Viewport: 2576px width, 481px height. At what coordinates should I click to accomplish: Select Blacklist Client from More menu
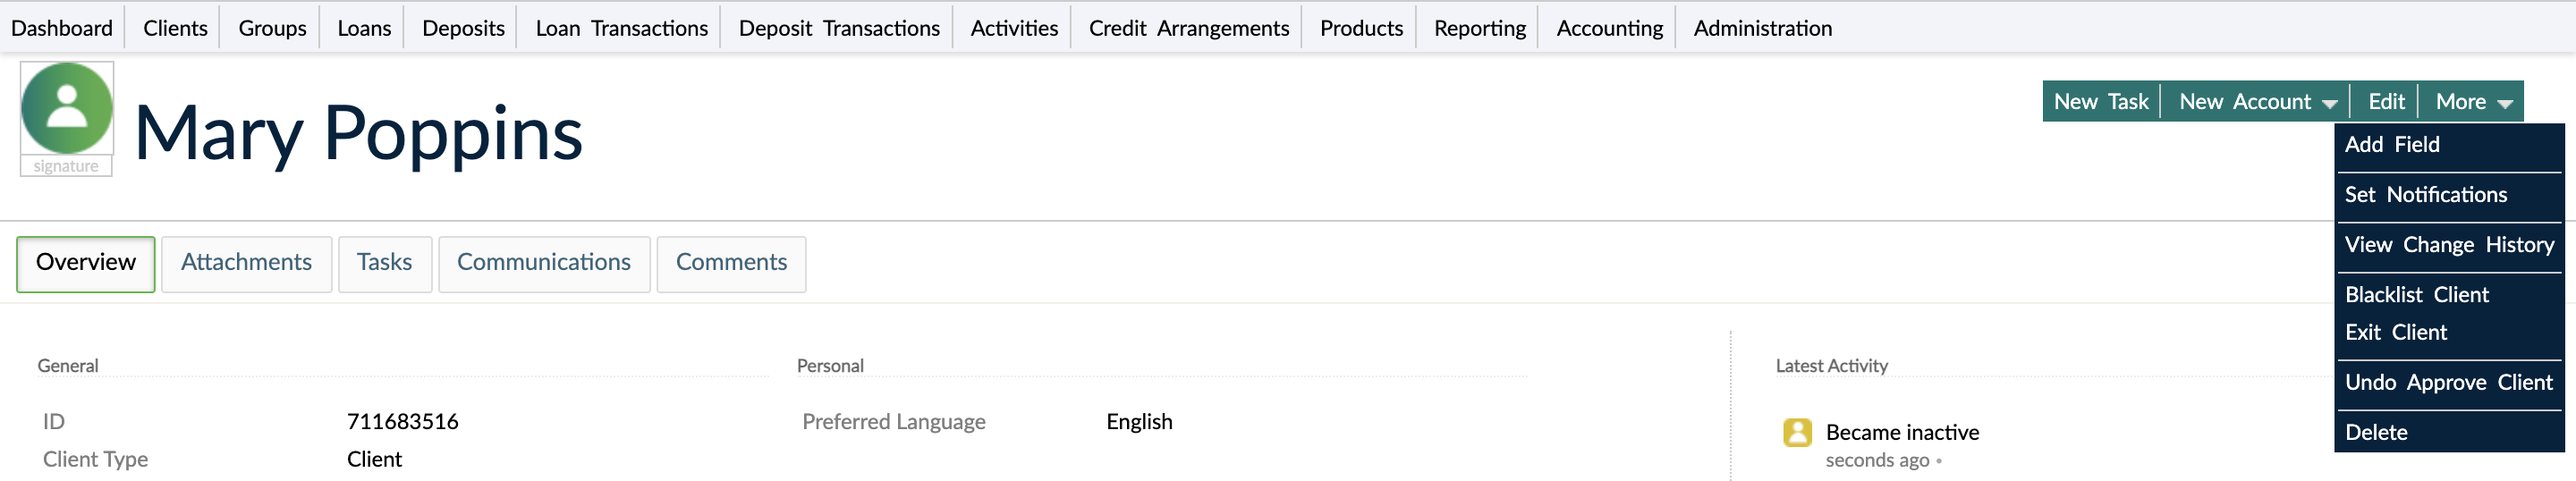[x=2416, y=295]
